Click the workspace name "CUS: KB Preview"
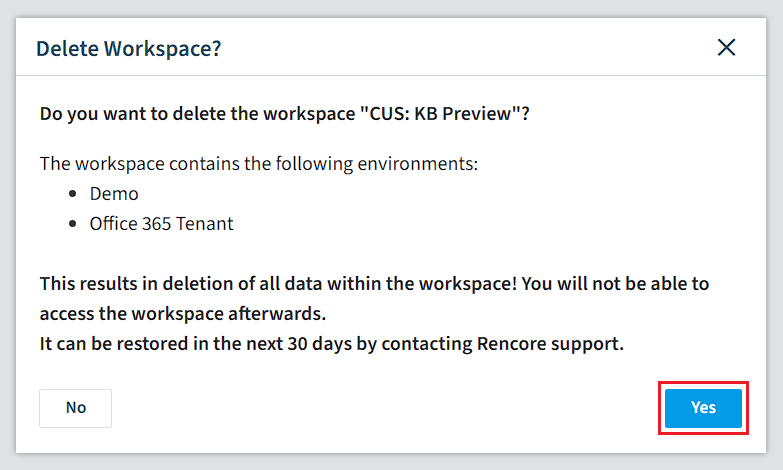783x470 pixels. tap(440, 114)
